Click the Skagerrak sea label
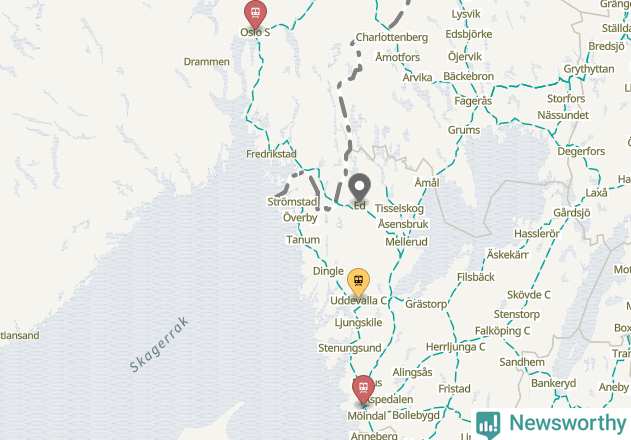 159,345
